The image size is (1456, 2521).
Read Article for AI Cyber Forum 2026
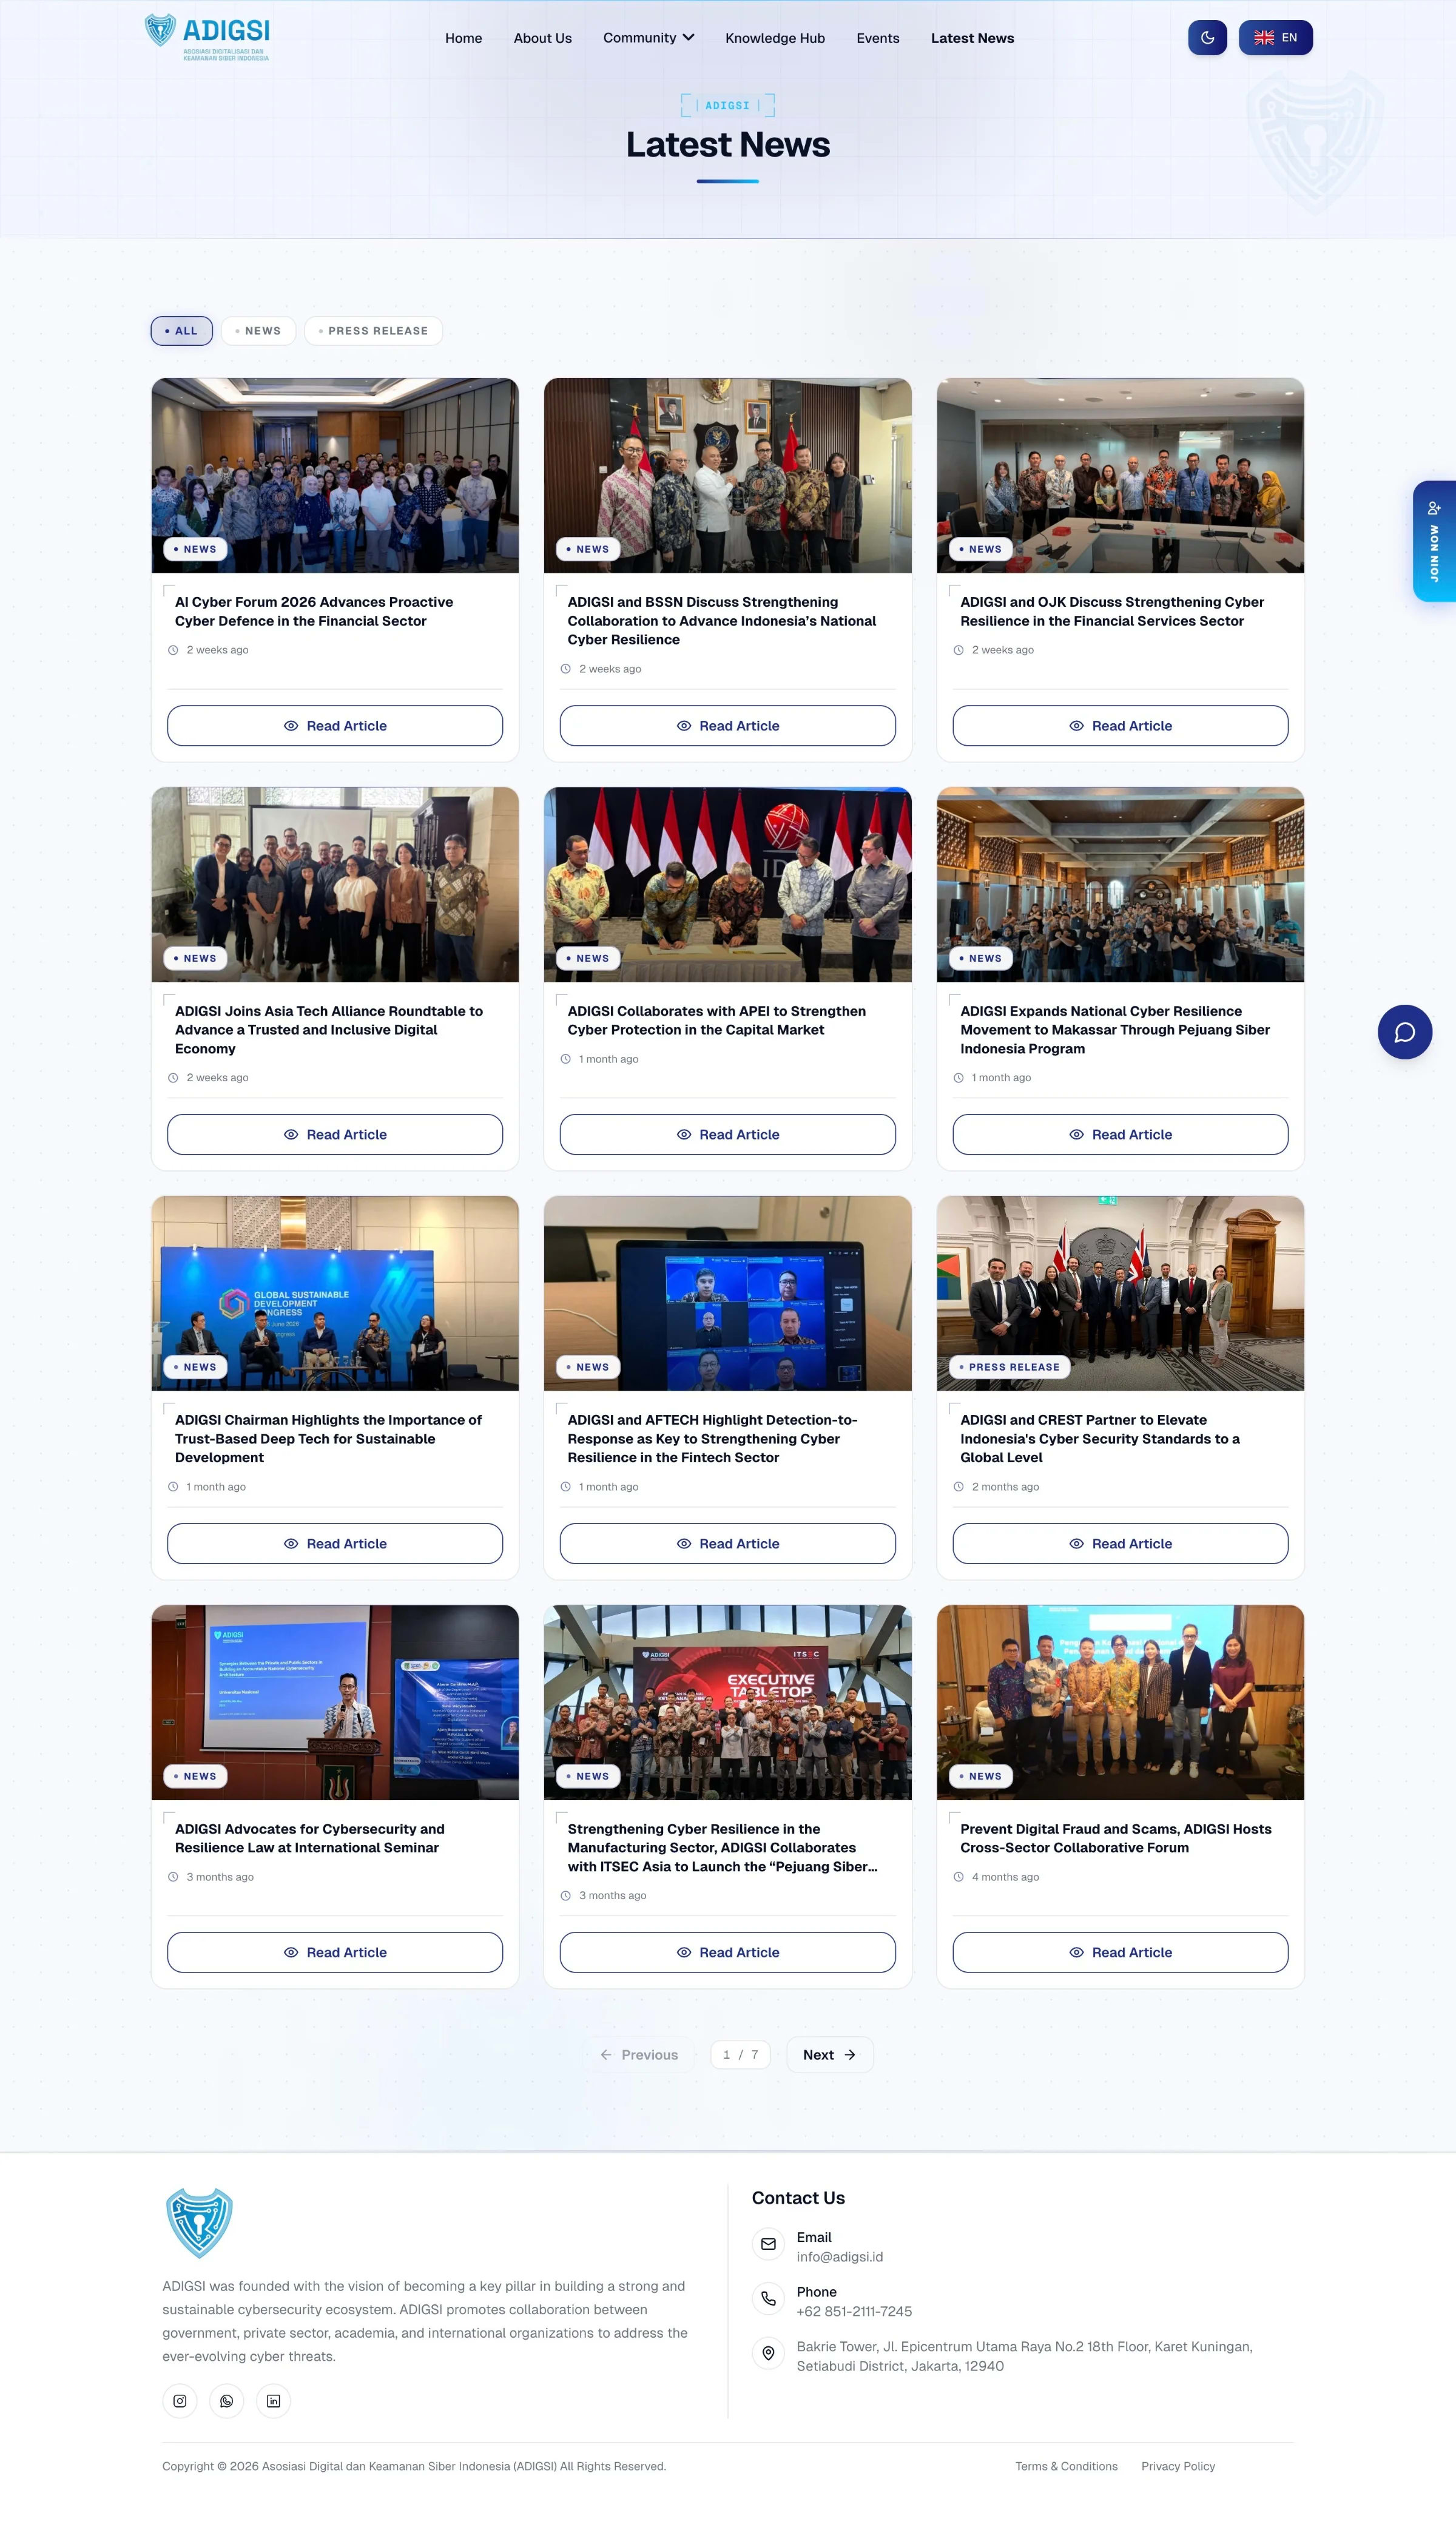click(335, 726)
